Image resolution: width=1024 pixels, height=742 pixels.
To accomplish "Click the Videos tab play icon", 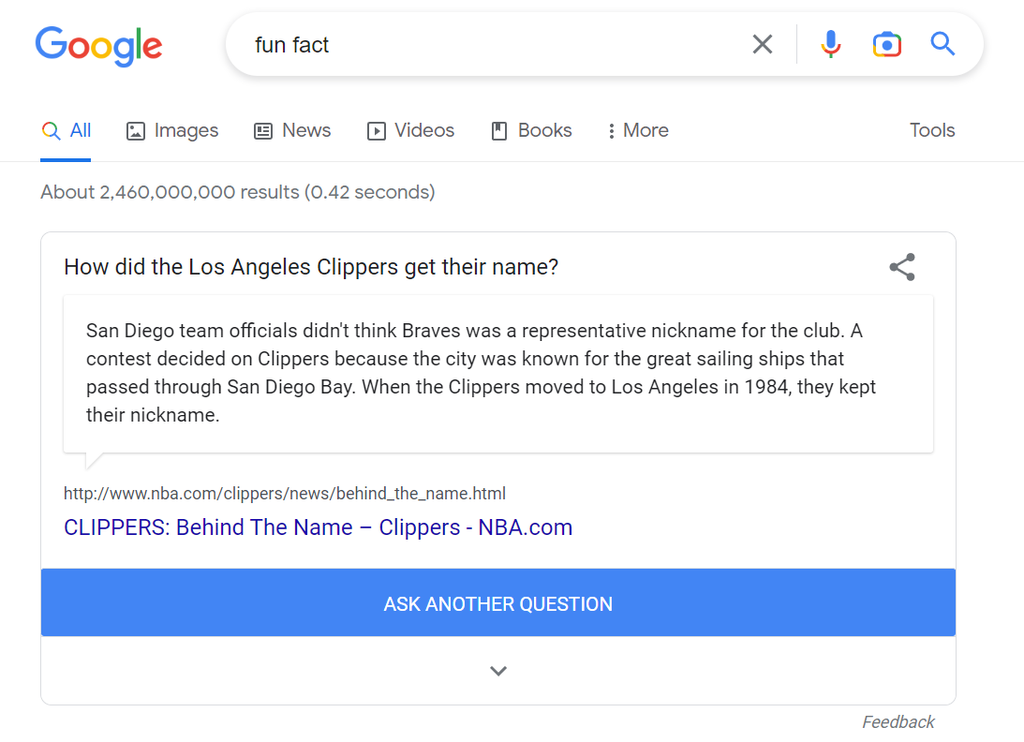I will (x=377, y=131).
